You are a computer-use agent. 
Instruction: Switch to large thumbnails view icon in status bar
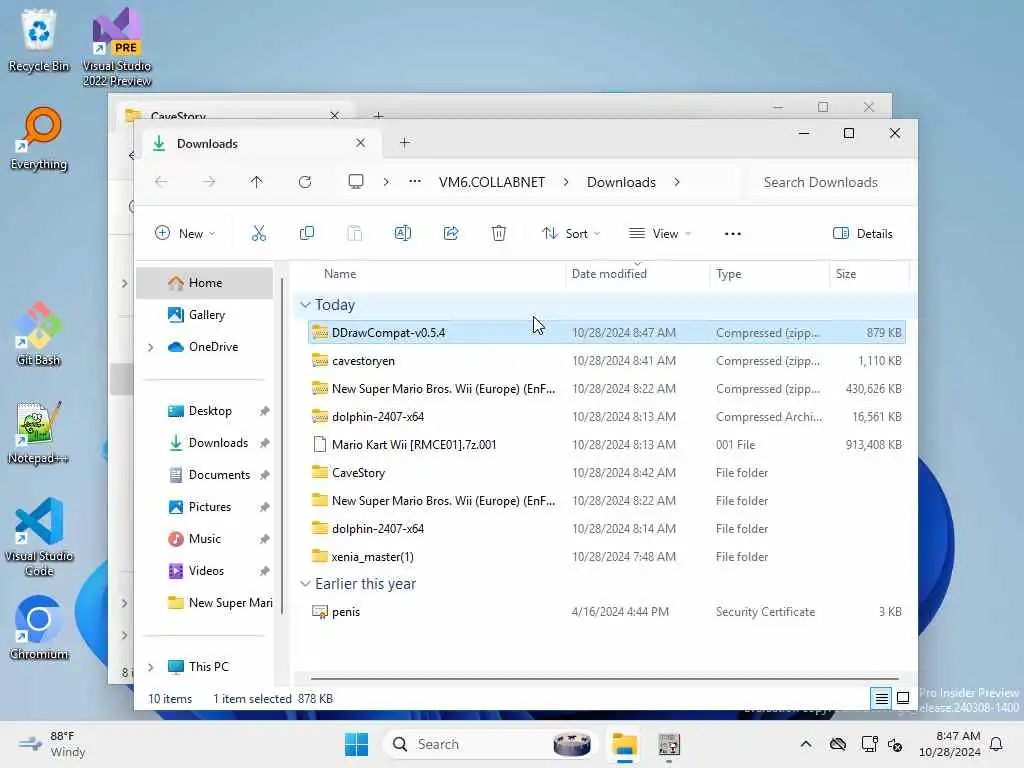point(903,698)
